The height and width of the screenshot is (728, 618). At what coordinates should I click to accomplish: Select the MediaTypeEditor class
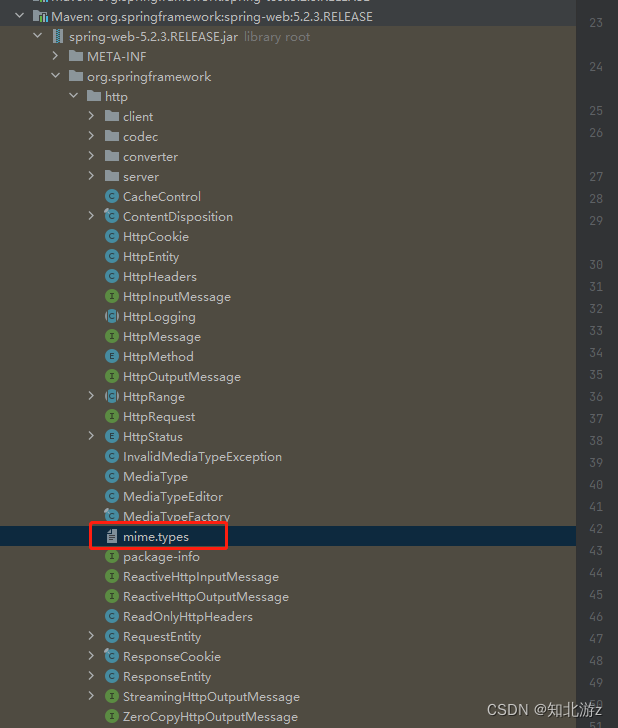(x=173, y=496)
